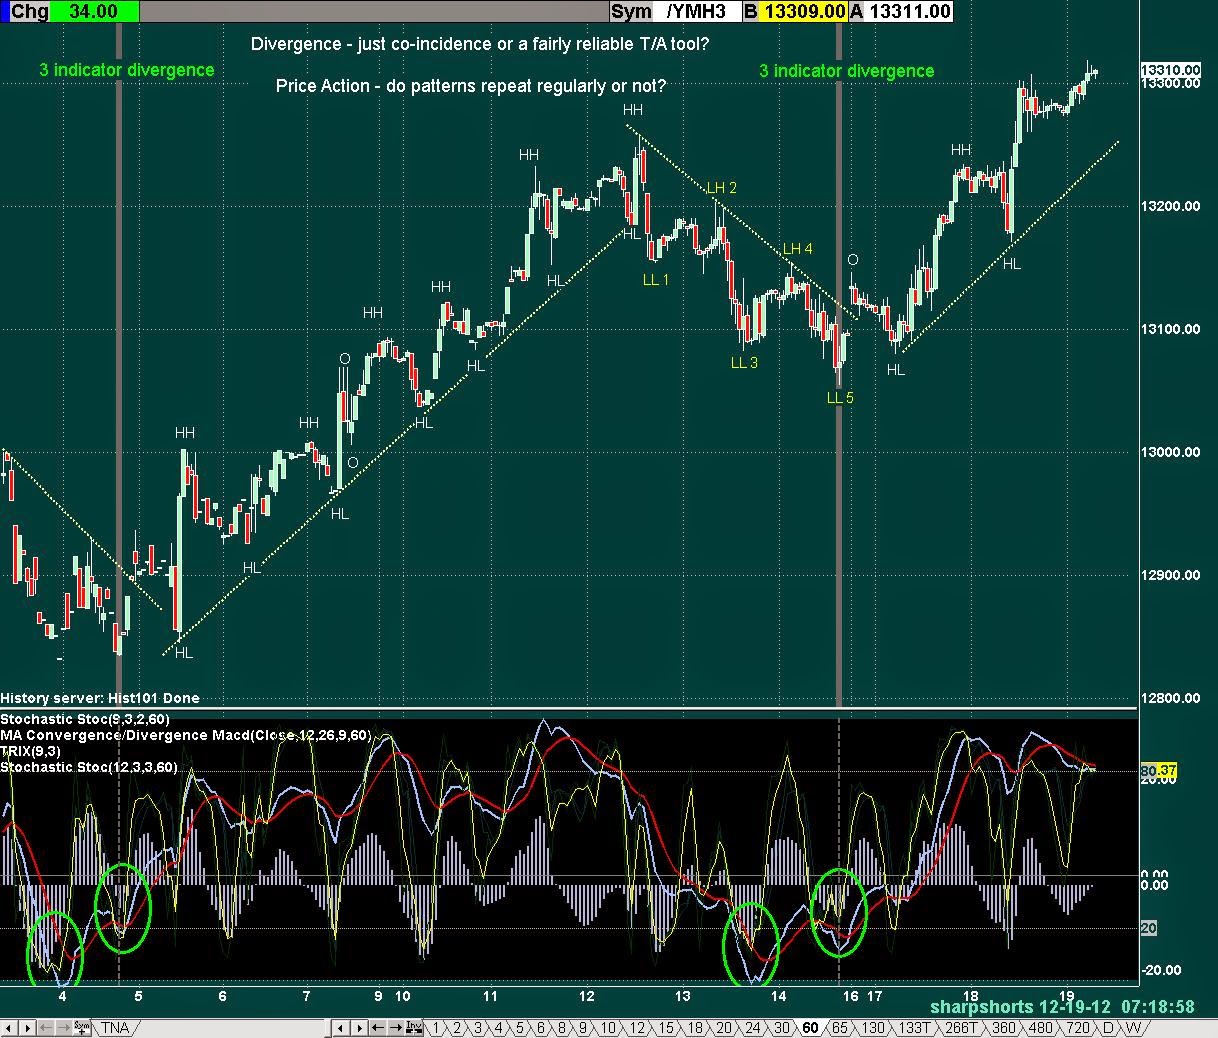Image resolution: width=1218 pixels, height=1038 pixels.
Task: Switch to the 5 minute interval tab
Action: [x=519, y=1028]
